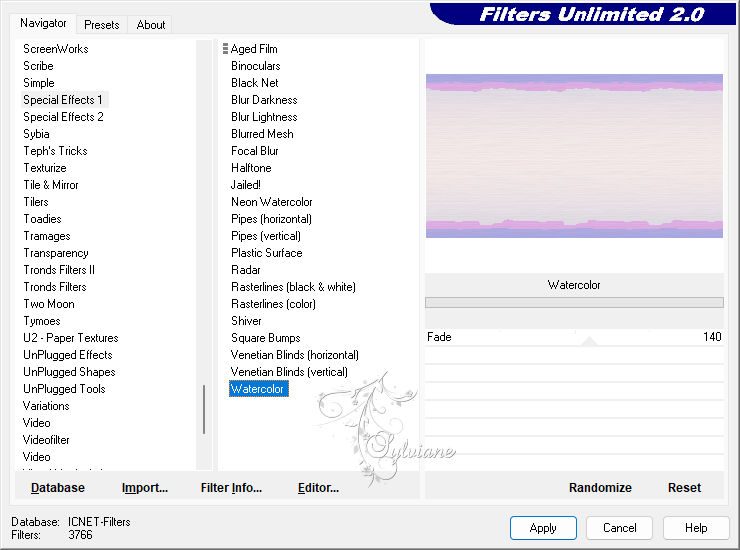Click the Watercolor progress bar

(x=574, y=302)
